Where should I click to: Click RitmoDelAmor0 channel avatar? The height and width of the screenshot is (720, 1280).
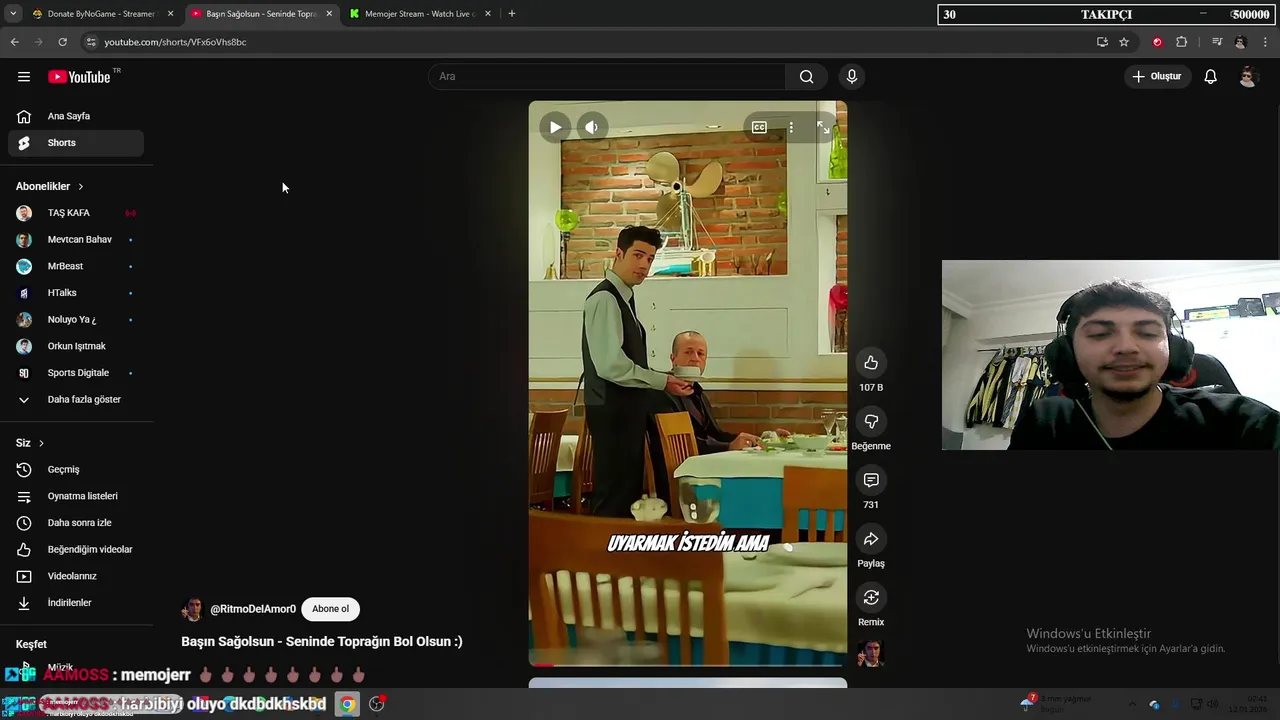192,609
